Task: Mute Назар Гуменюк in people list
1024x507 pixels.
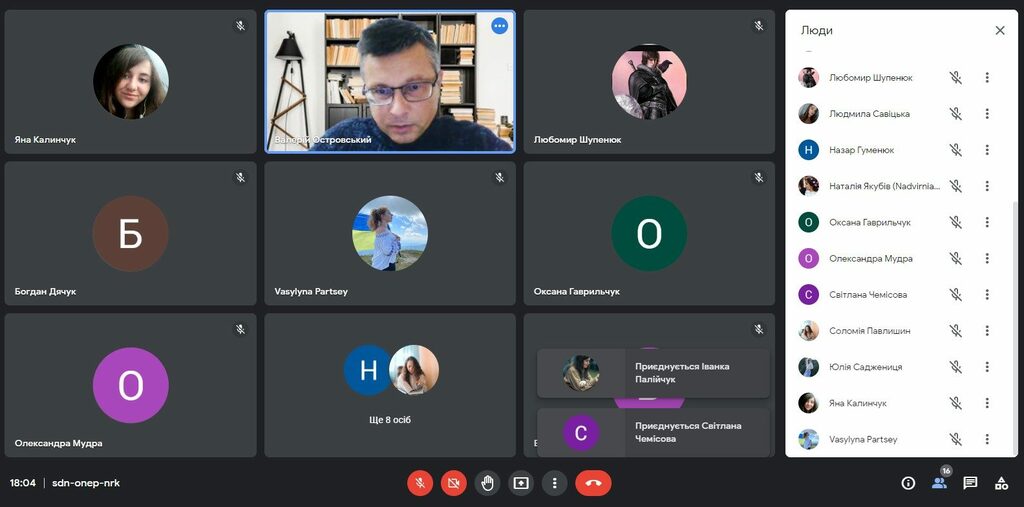Action: point(956,150)
